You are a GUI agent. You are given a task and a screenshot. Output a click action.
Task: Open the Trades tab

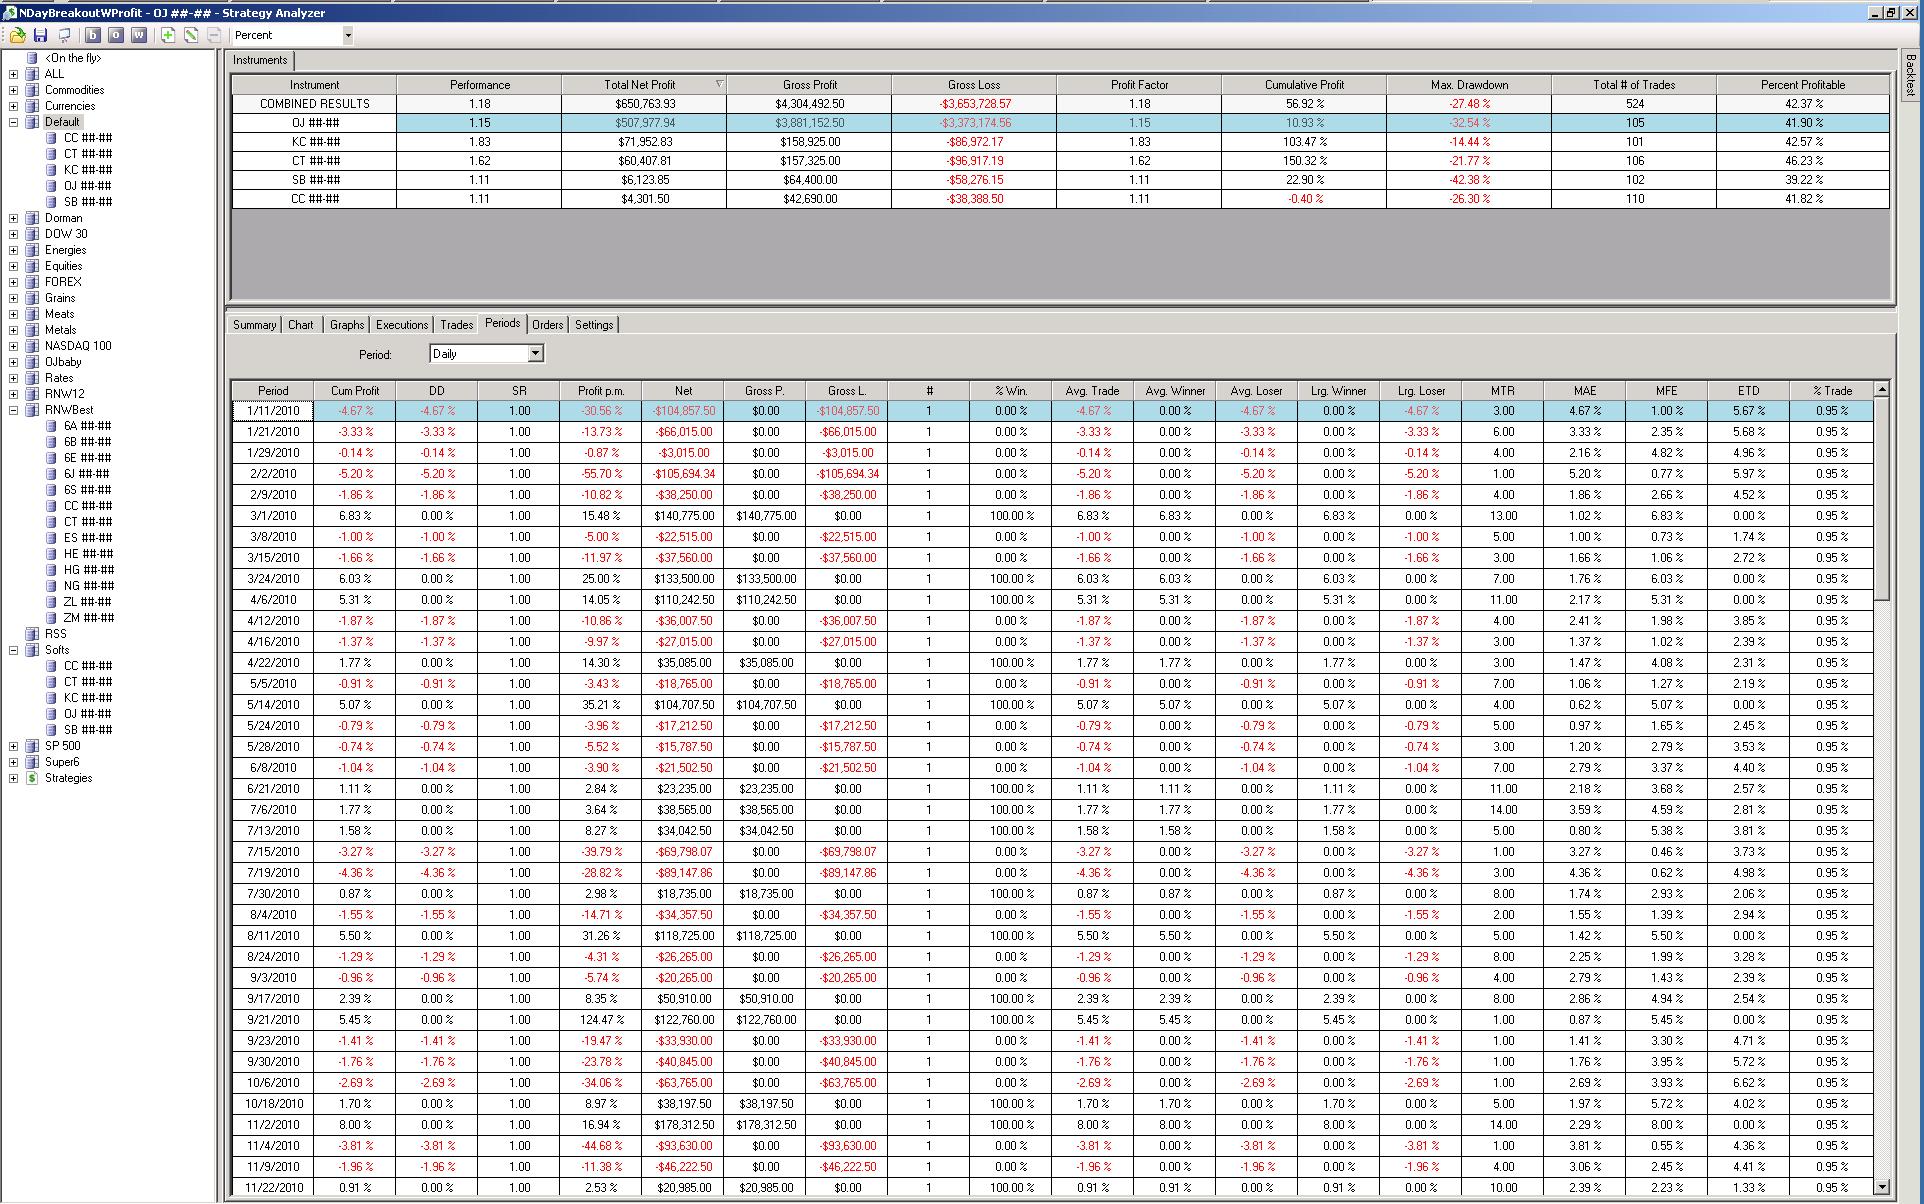(x=456, y=325)
